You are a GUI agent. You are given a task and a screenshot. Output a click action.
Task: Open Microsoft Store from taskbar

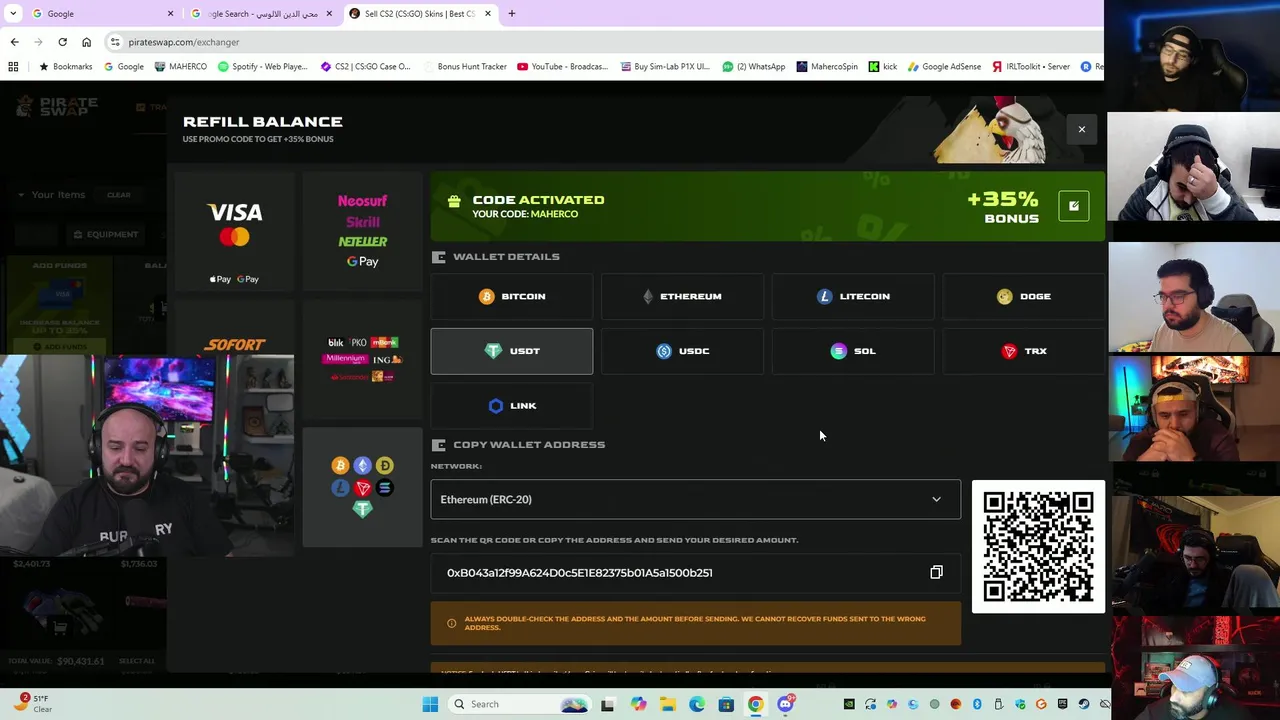pyautogui.click(x=726, y=704)
